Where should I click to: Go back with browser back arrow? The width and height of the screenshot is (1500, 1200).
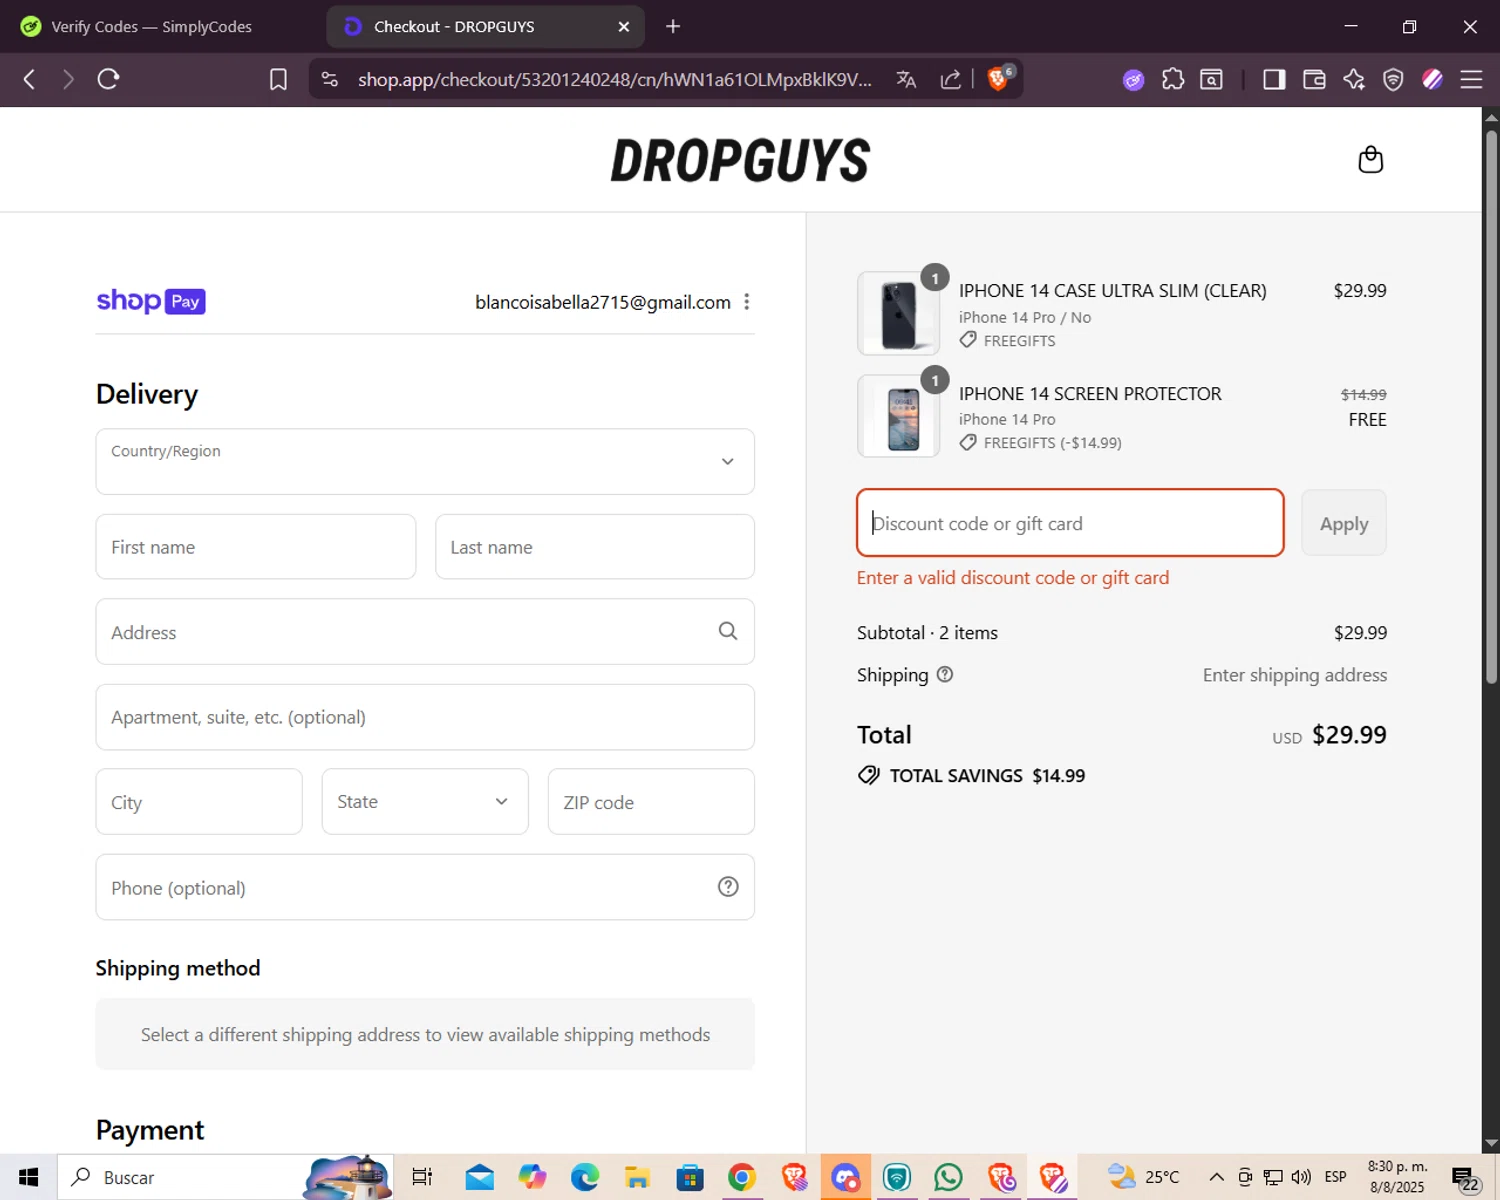pyautogui.click(x=29, y=80)
